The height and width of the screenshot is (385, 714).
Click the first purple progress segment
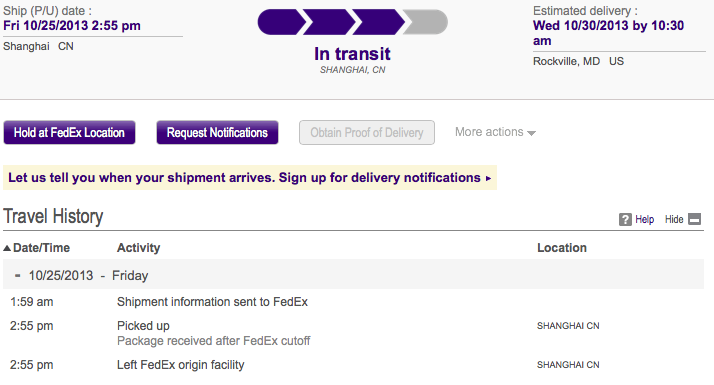281,22
